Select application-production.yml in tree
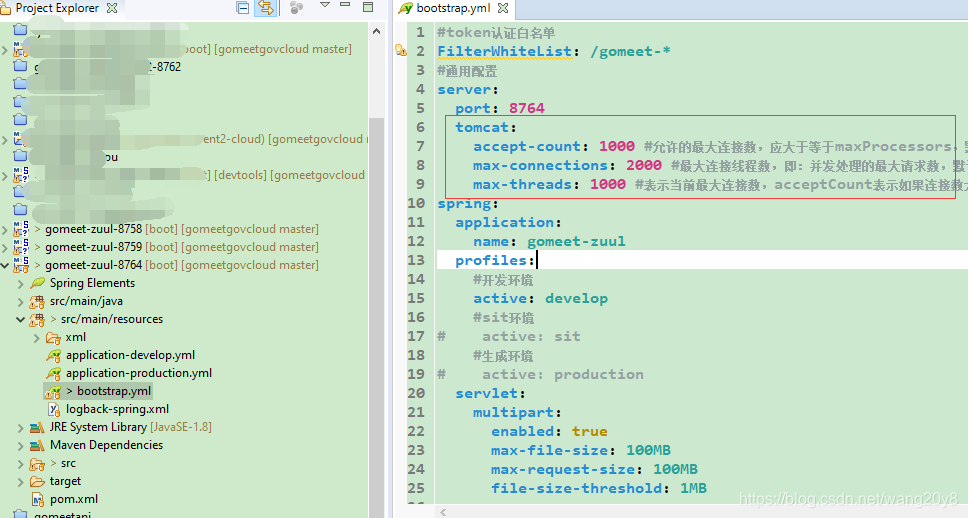 [x=139, y=373]
